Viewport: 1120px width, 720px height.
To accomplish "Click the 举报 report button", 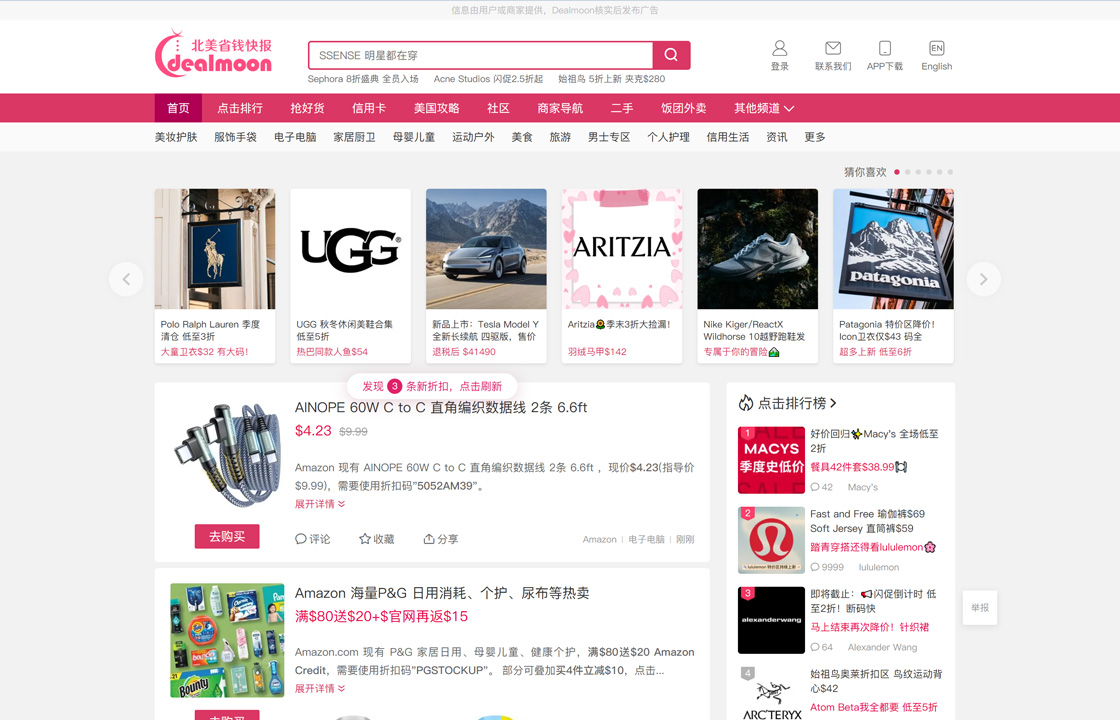I will tap(980, 608).
